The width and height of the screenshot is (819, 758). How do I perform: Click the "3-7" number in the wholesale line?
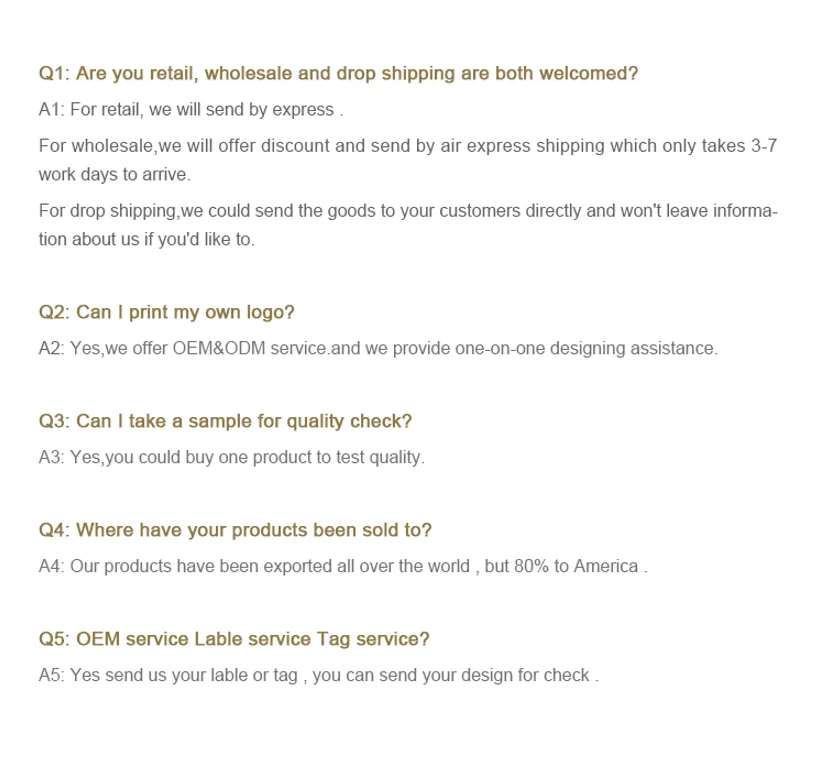(x=763, y=146)
